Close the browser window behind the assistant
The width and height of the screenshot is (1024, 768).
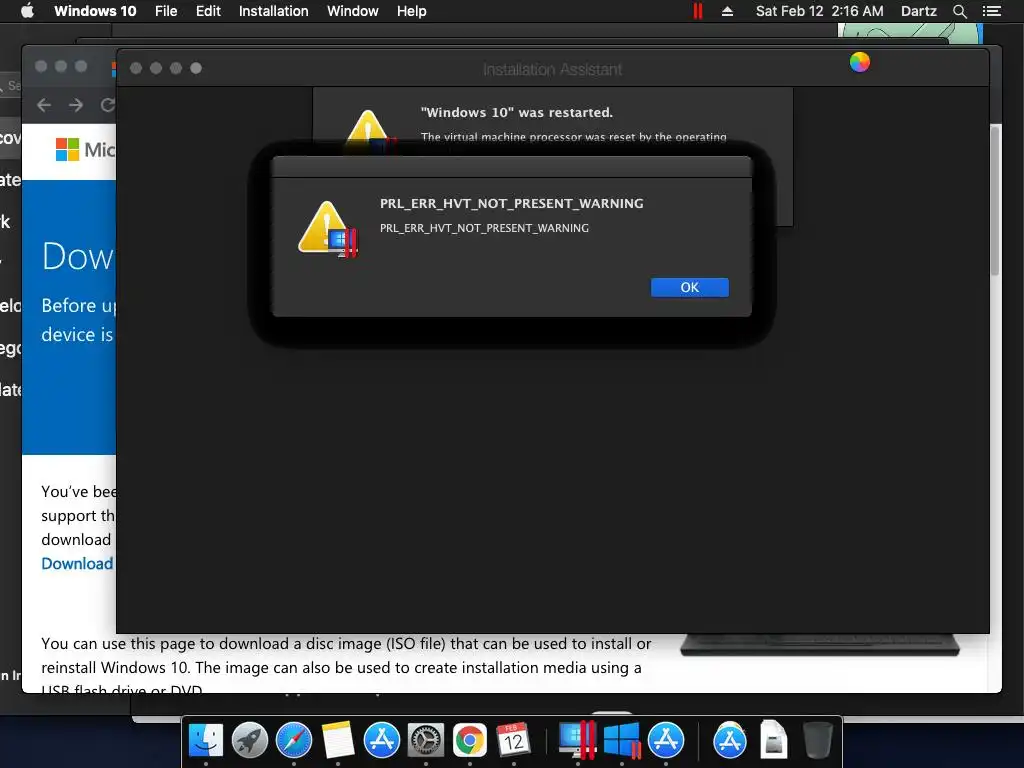(x=40, y=66)
